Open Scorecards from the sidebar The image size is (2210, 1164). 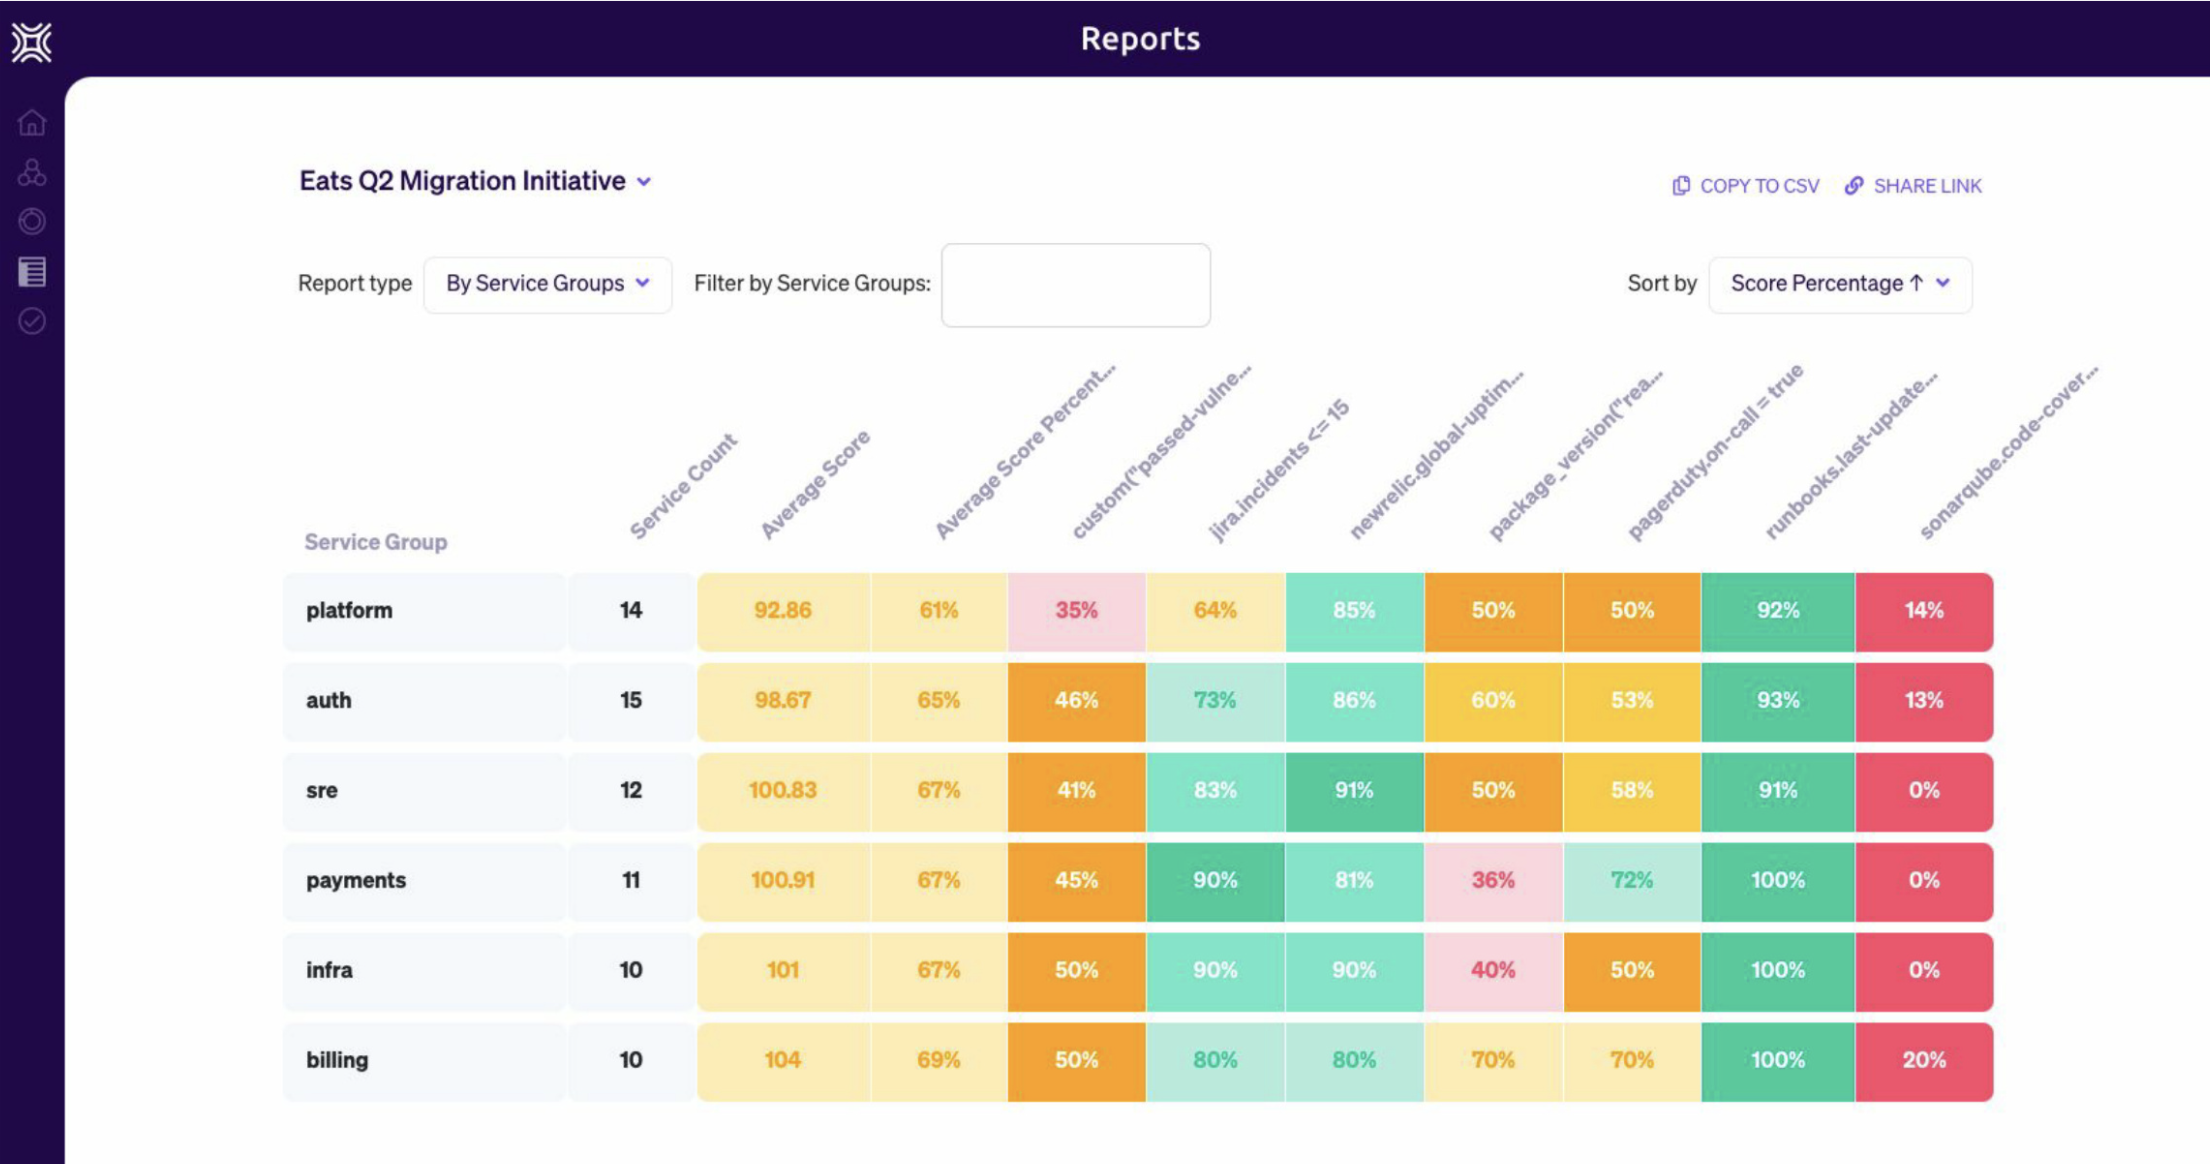[31, 221]
